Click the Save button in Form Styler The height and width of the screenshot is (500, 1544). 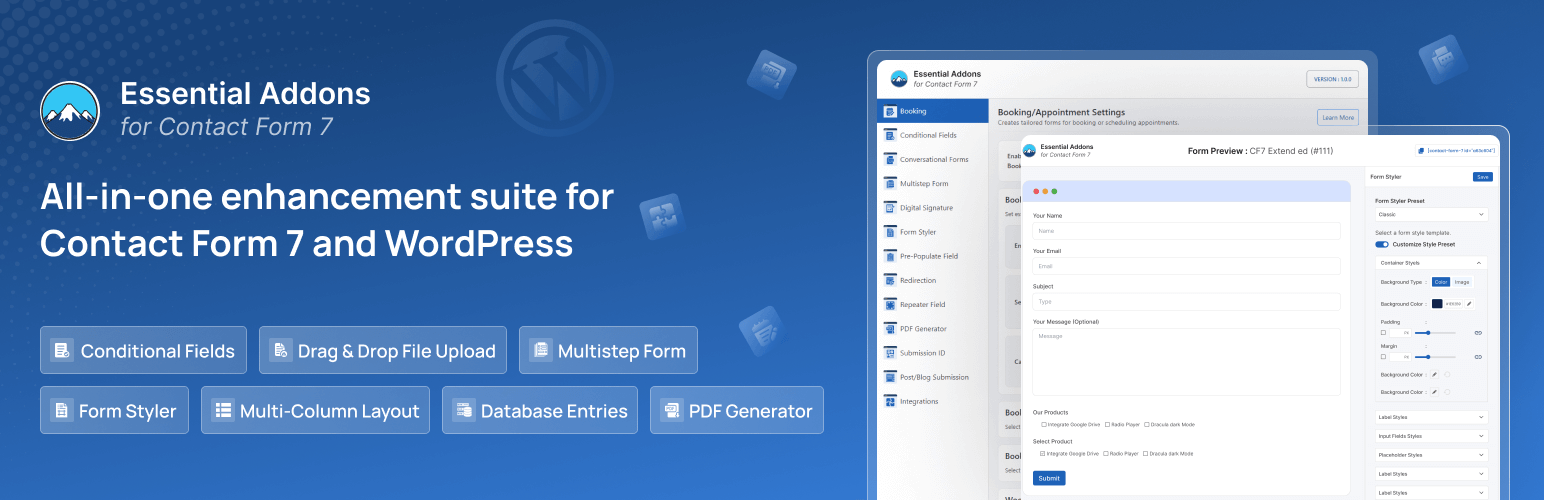(1483, 176)
